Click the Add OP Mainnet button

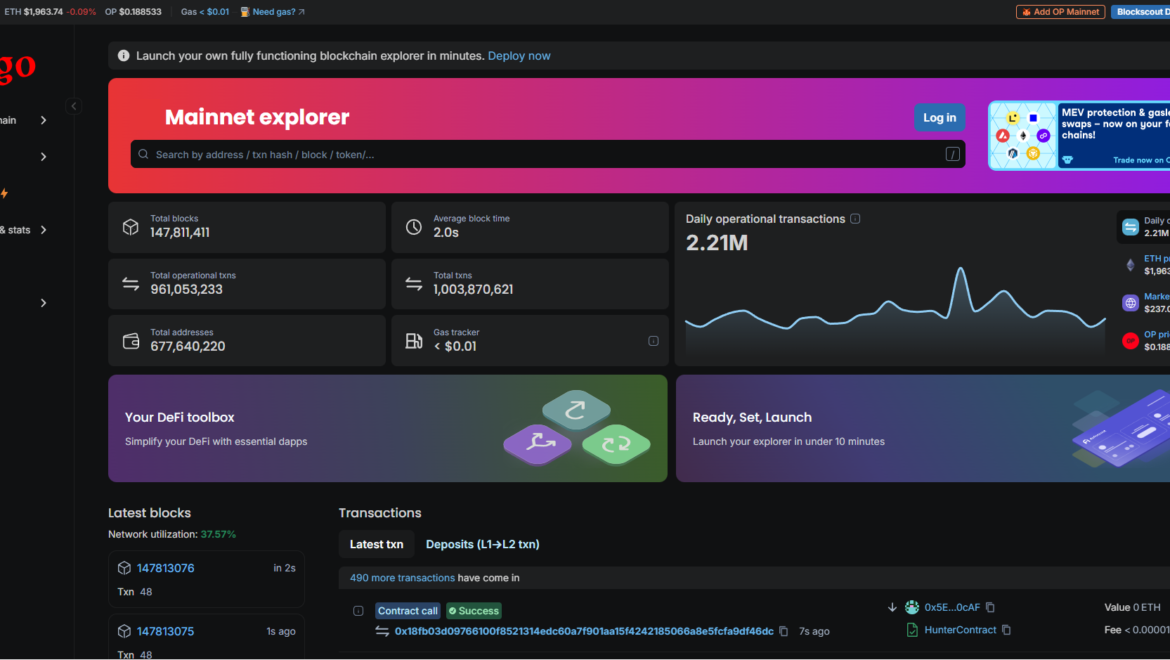[x=1060, y=12]
